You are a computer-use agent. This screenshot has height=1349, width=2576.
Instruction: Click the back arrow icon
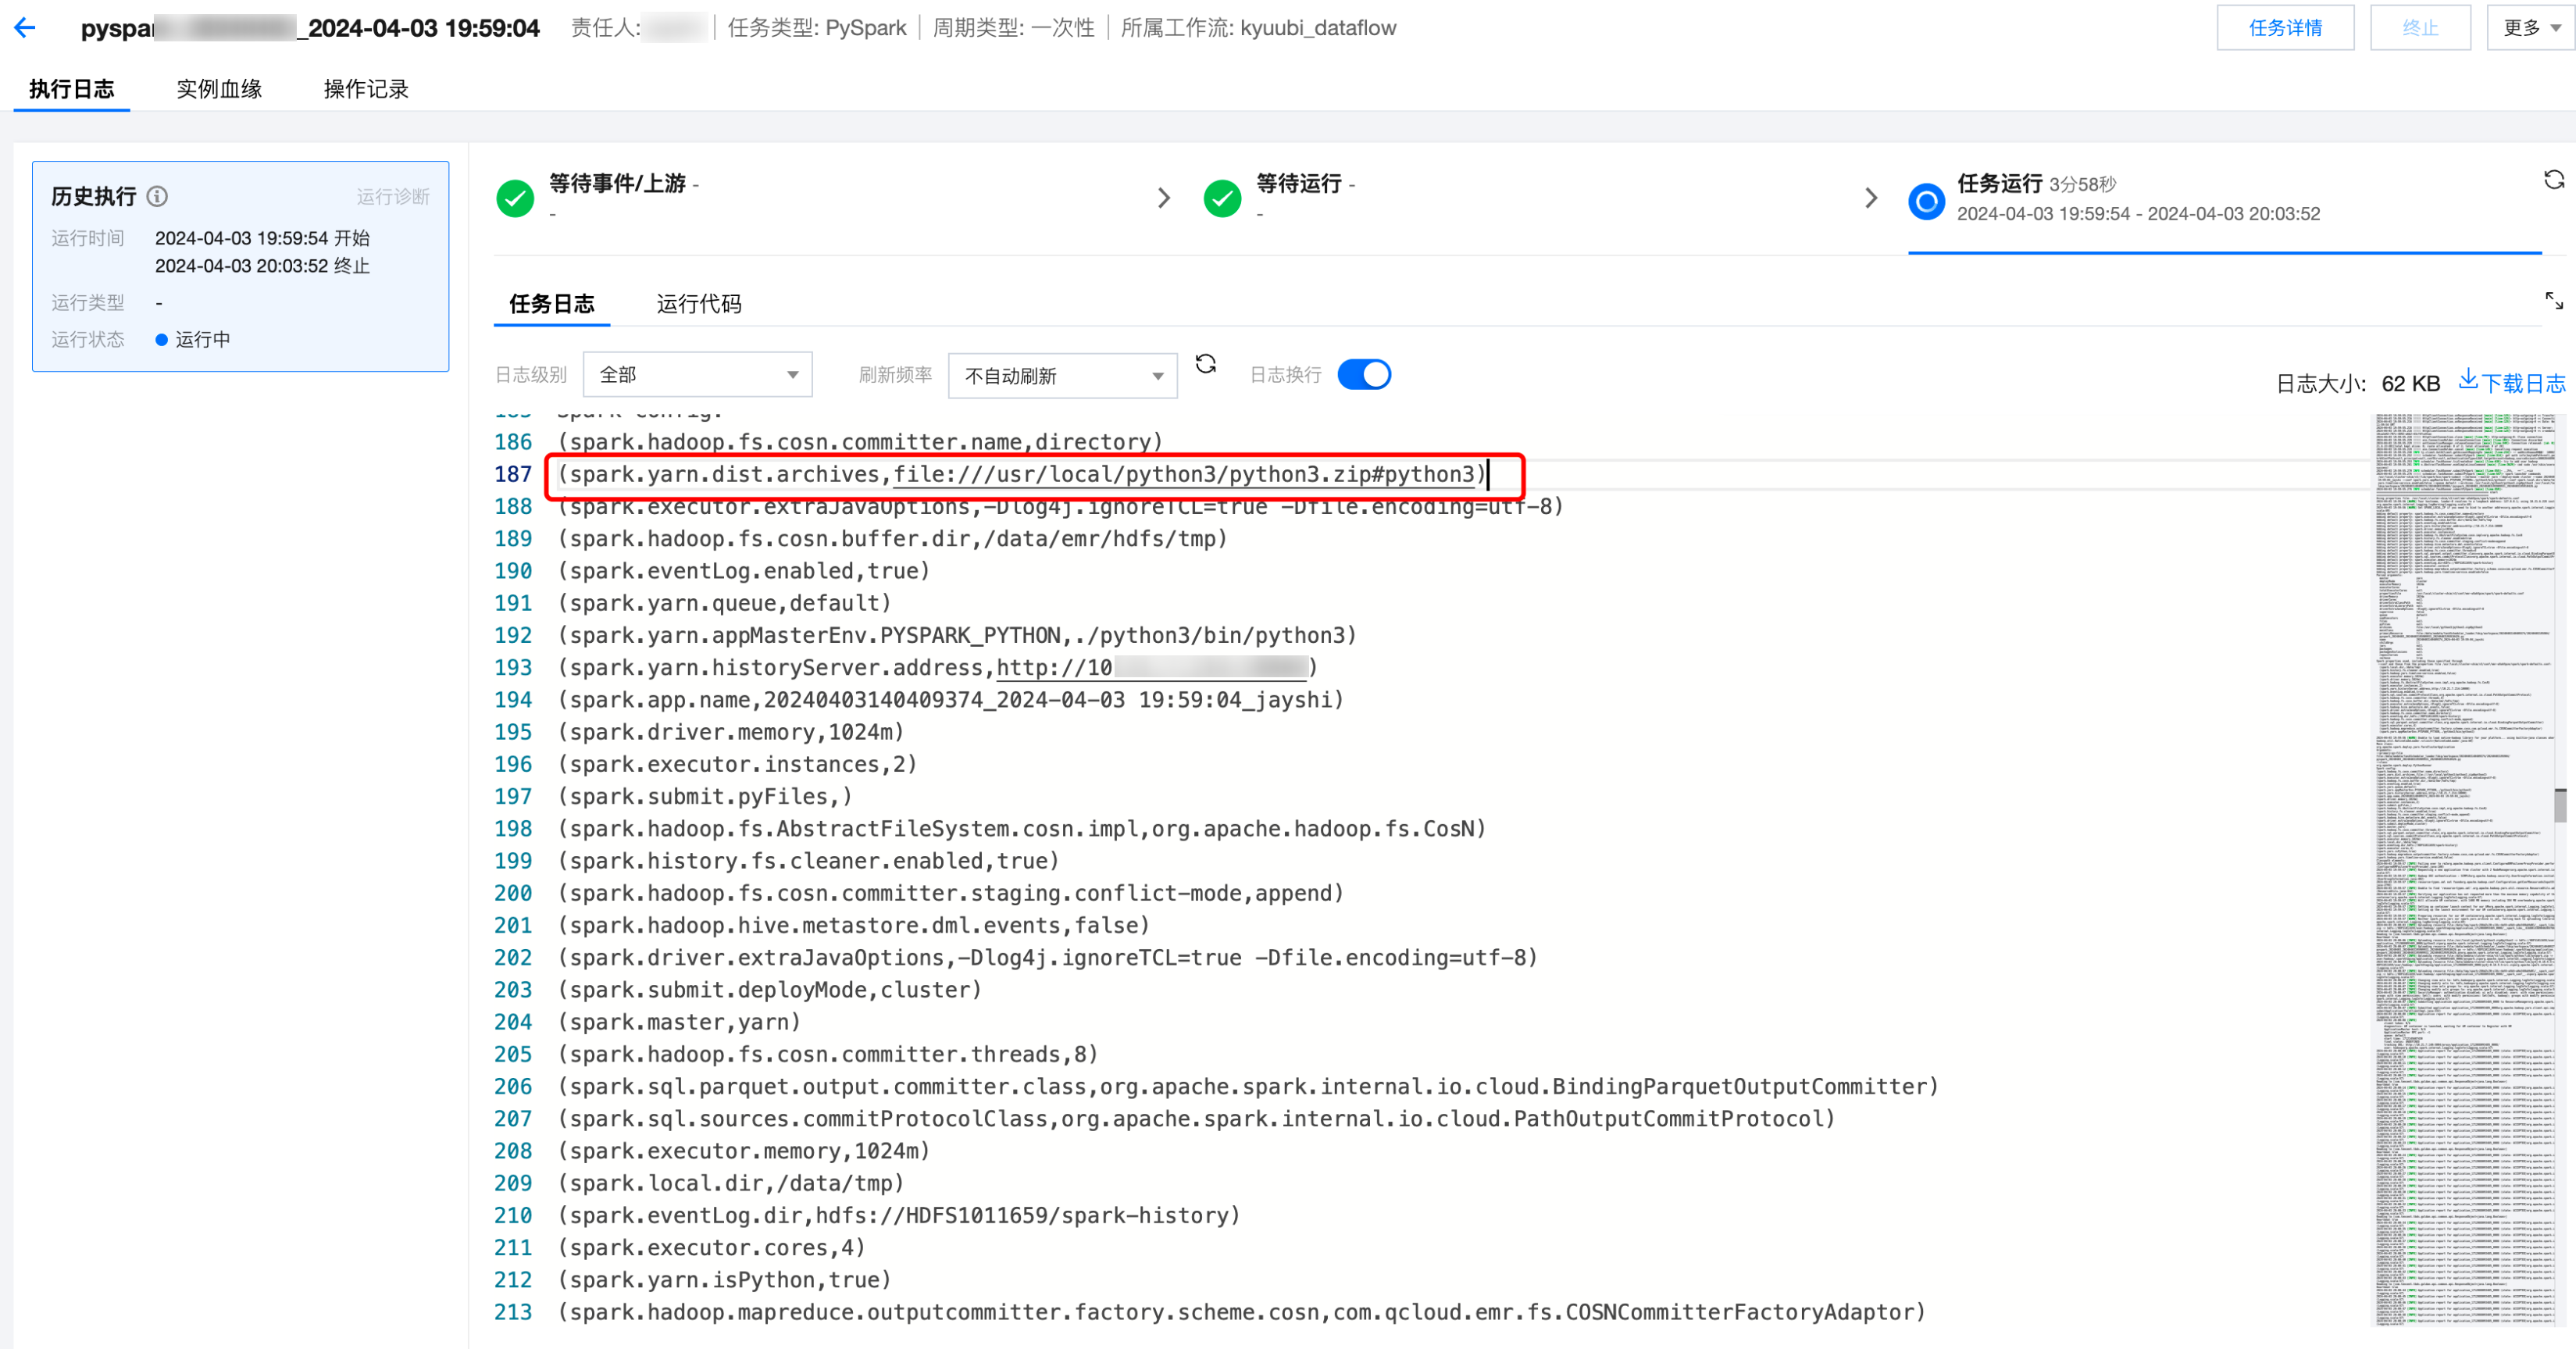pos(25,28)
